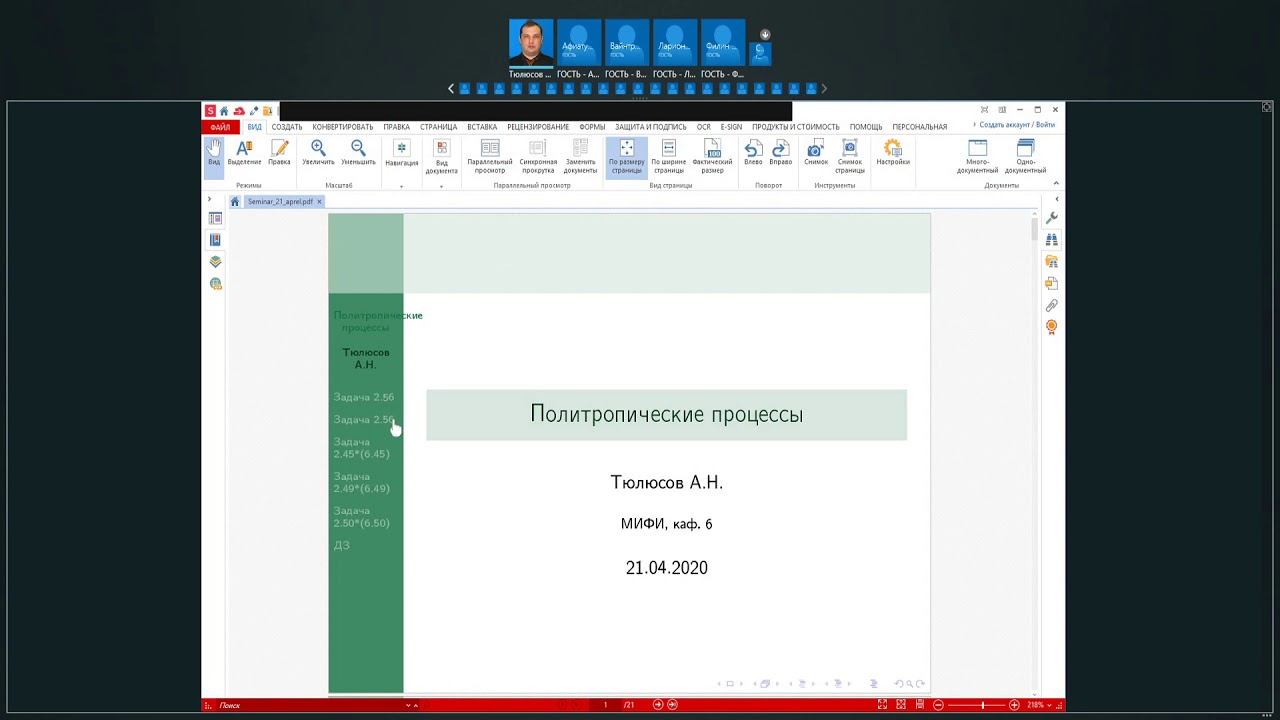
Task: Open the E-SIGN tab
Action: pyautogui.click(x=731, y=127)
